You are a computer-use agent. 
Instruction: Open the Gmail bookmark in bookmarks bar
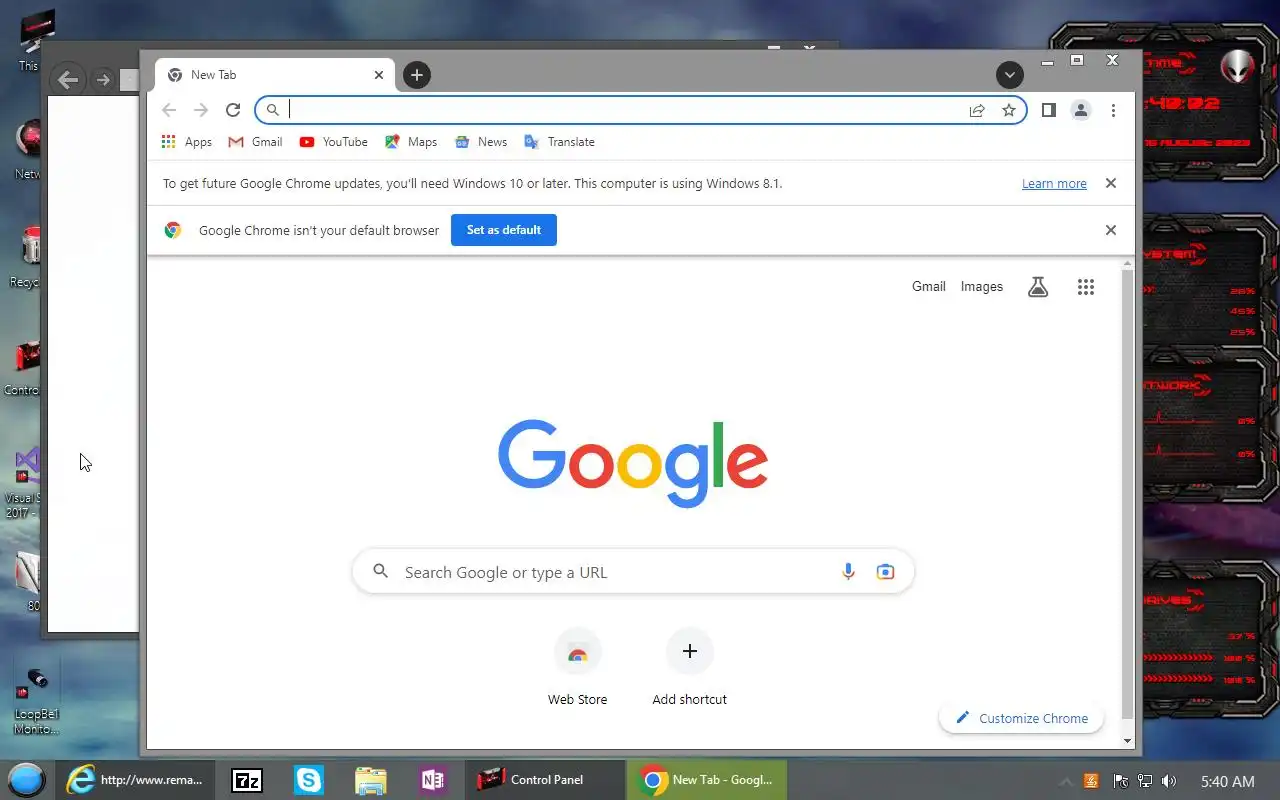point(255,142)
